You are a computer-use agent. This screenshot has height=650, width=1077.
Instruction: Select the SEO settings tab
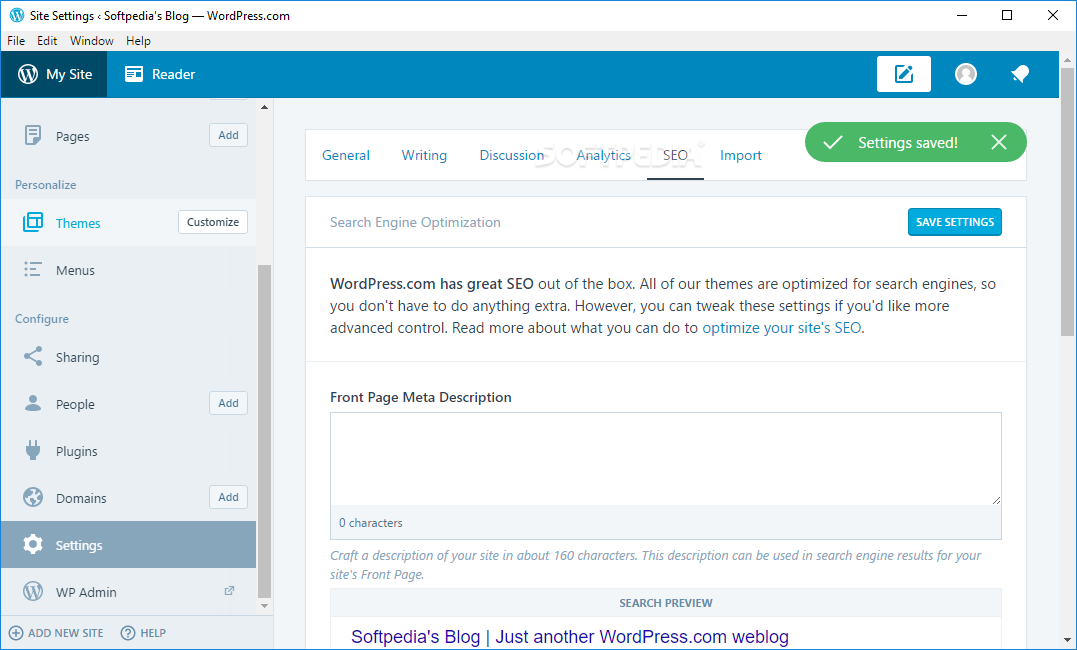(x=675, y=155)
